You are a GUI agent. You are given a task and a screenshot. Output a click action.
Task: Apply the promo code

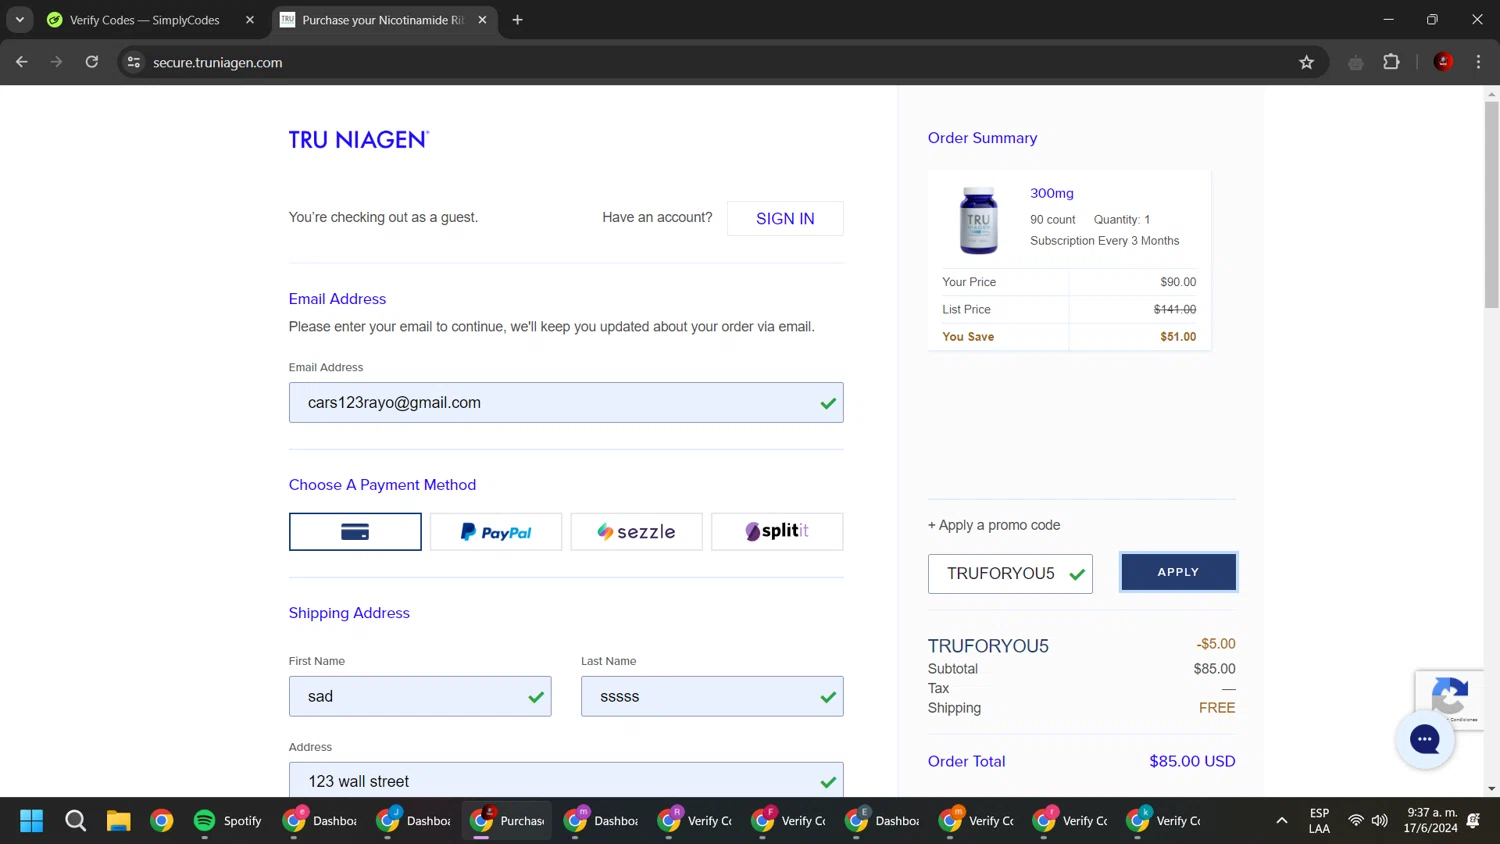click(x=1178, y=572)
